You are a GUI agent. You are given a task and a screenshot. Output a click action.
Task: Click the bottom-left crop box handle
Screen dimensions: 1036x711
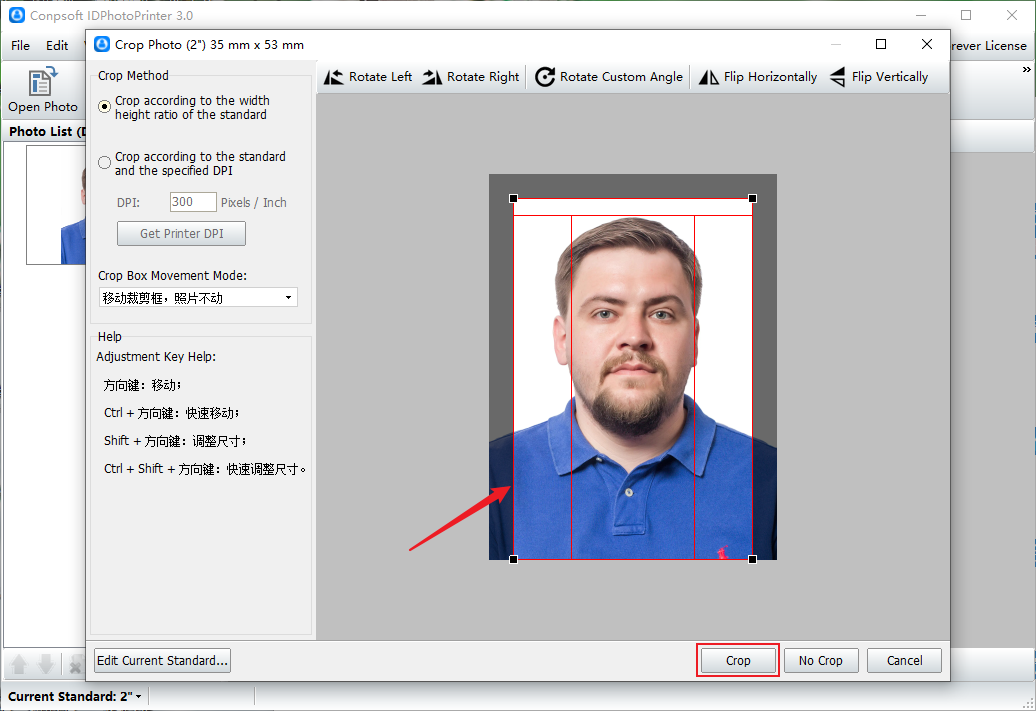(x=513, y=559)
